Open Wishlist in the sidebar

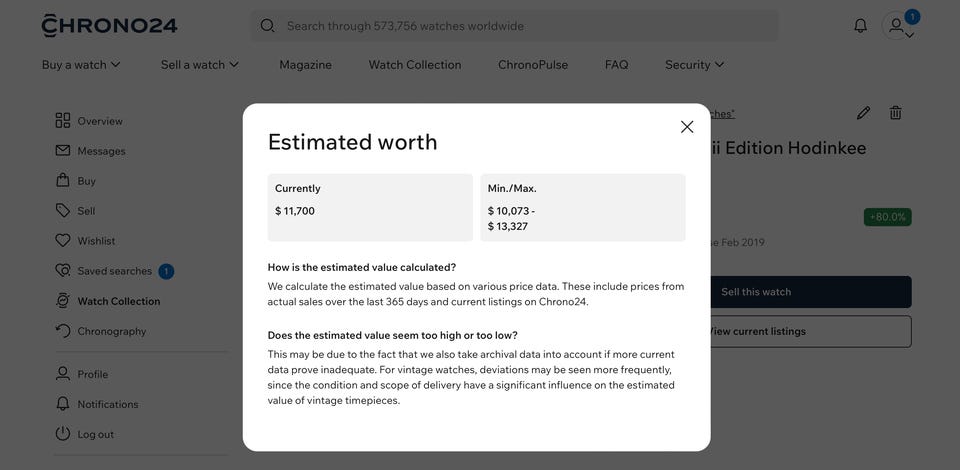tap(96, 241)
